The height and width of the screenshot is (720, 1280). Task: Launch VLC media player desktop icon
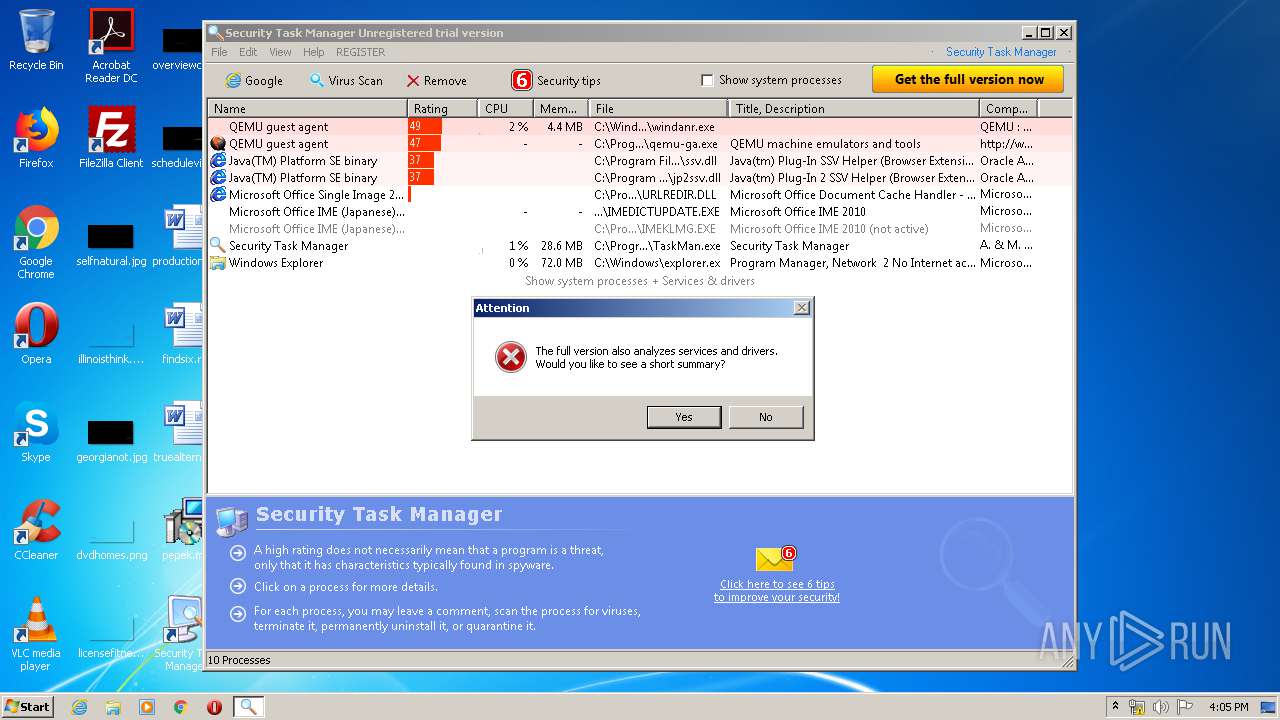[x=36, y=634]
